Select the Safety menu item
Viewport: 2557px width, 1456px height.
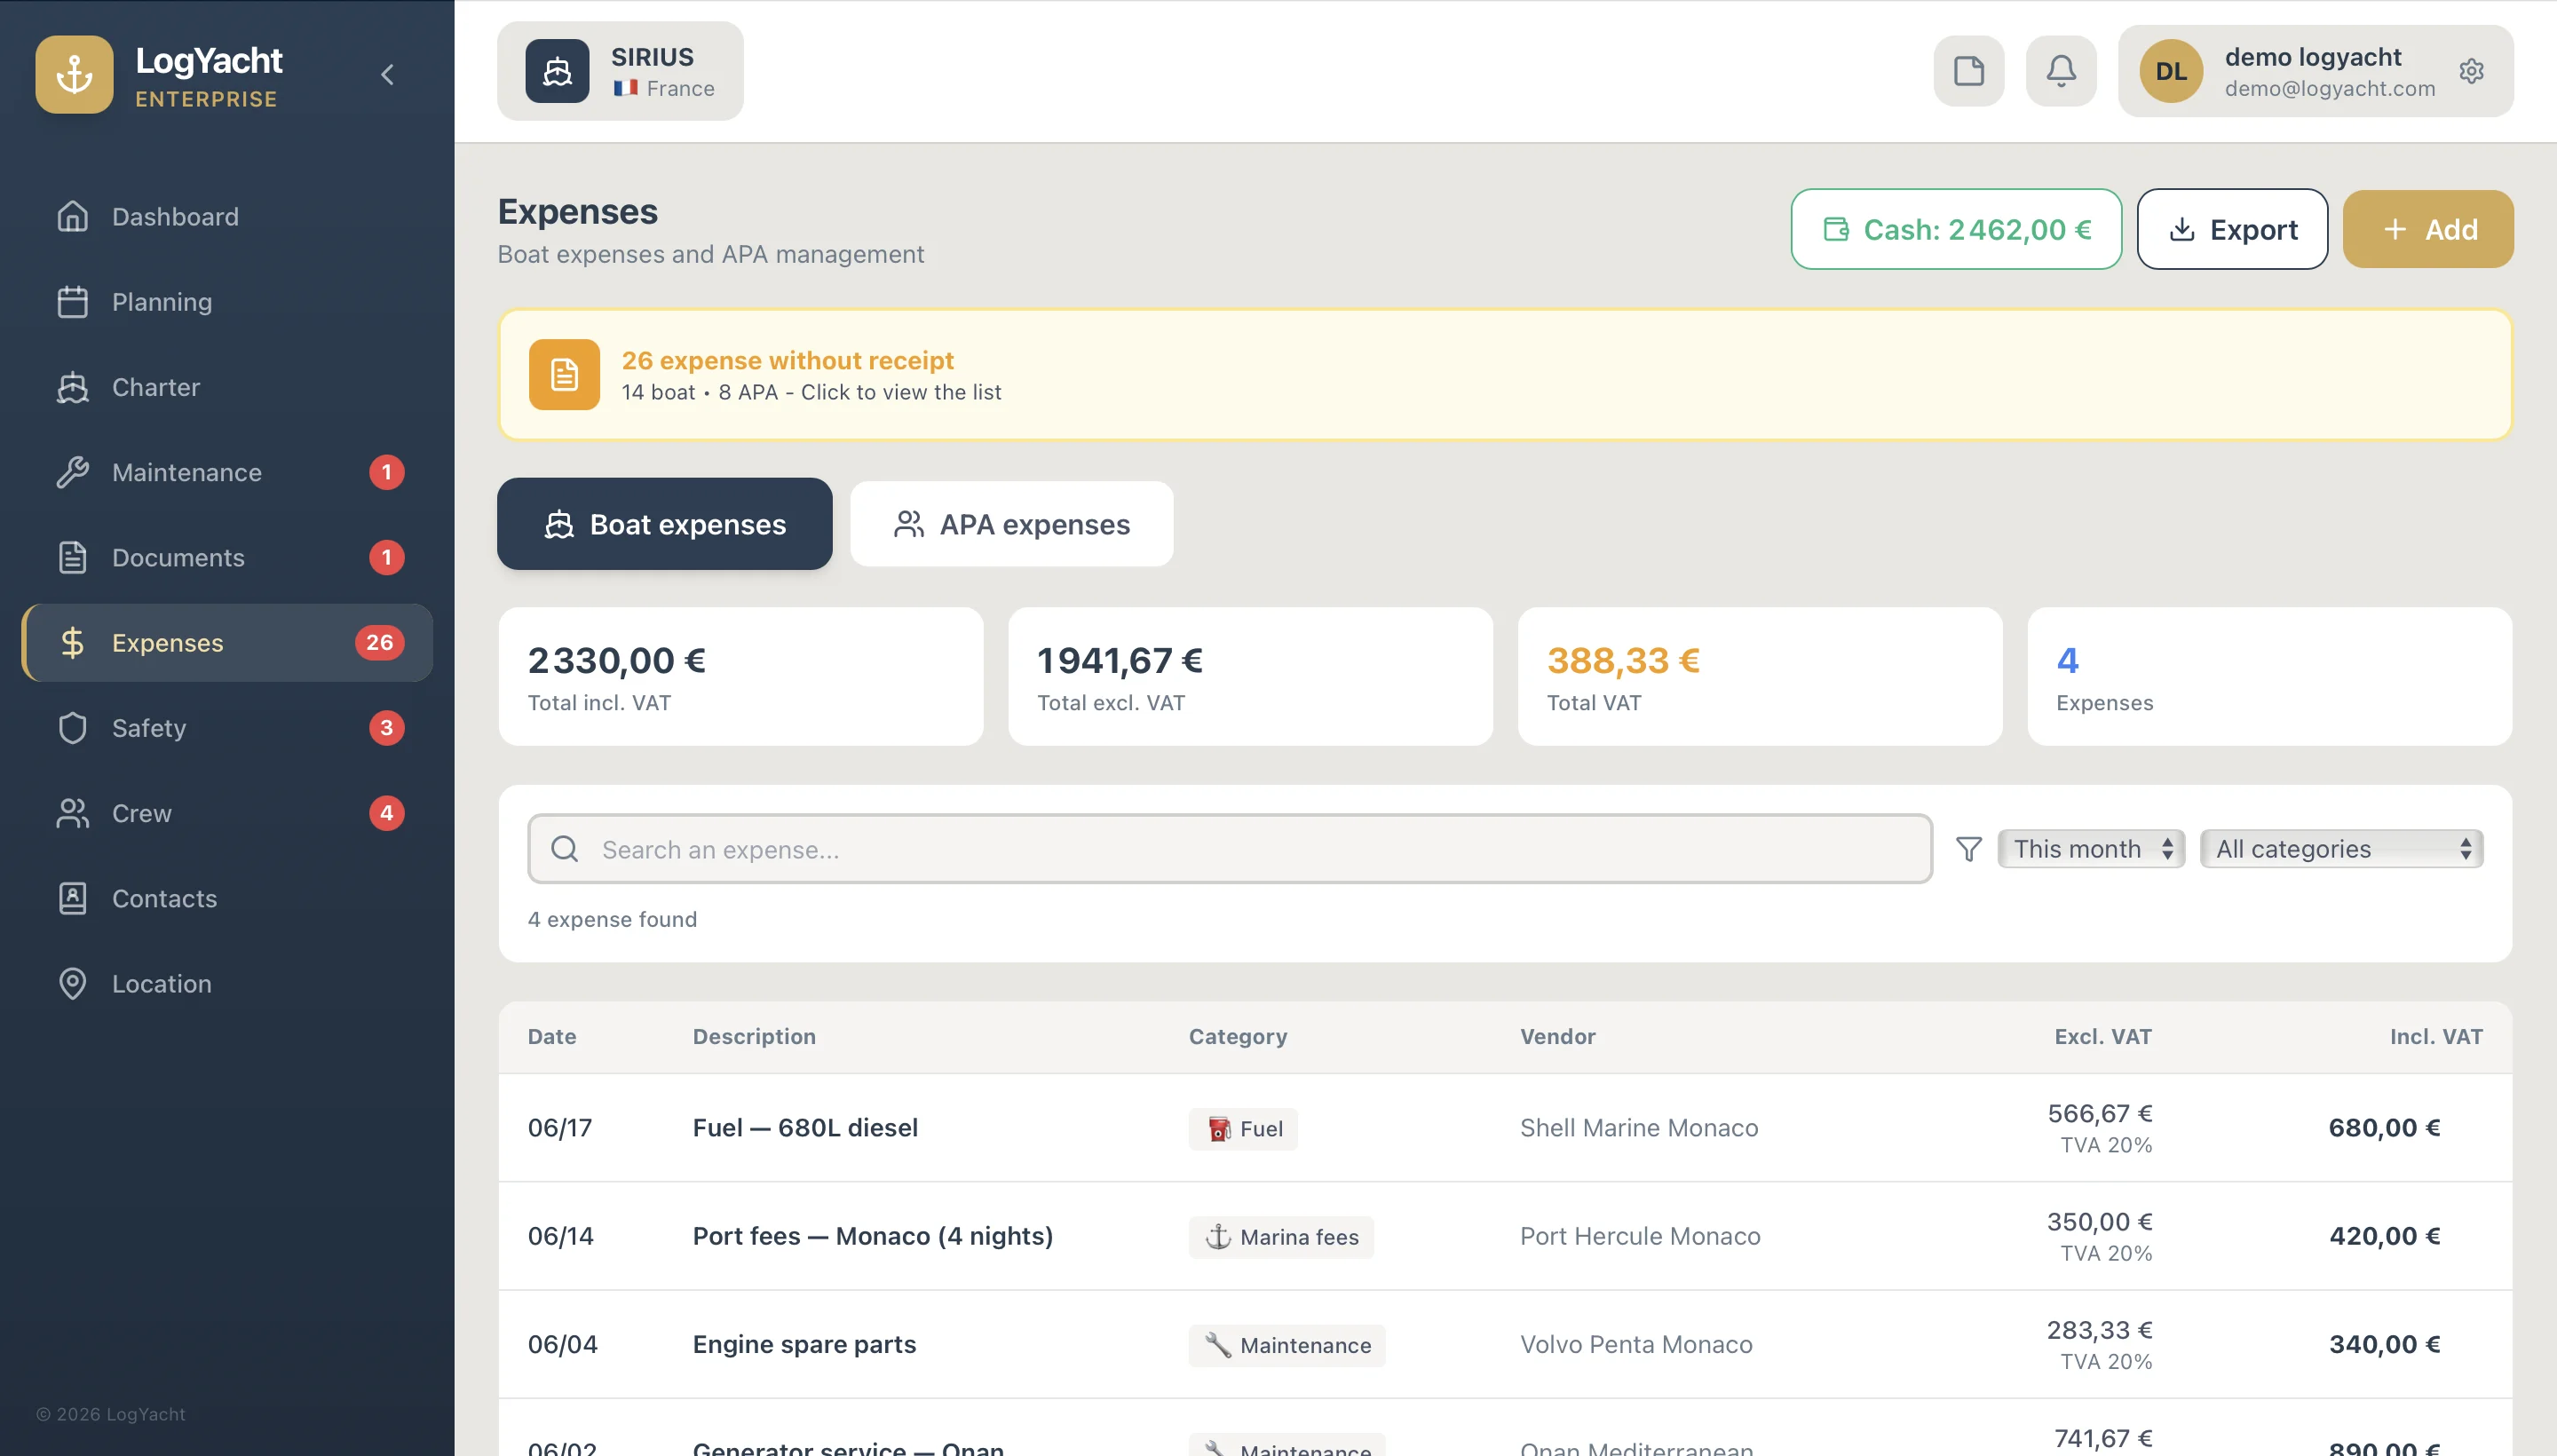(227, 728)
